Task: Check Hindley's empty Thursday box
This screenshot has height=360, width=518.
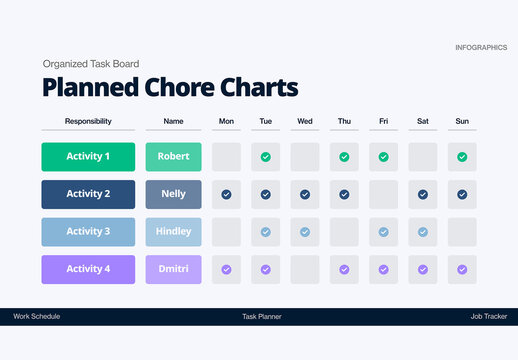Action: pos(344,232)
